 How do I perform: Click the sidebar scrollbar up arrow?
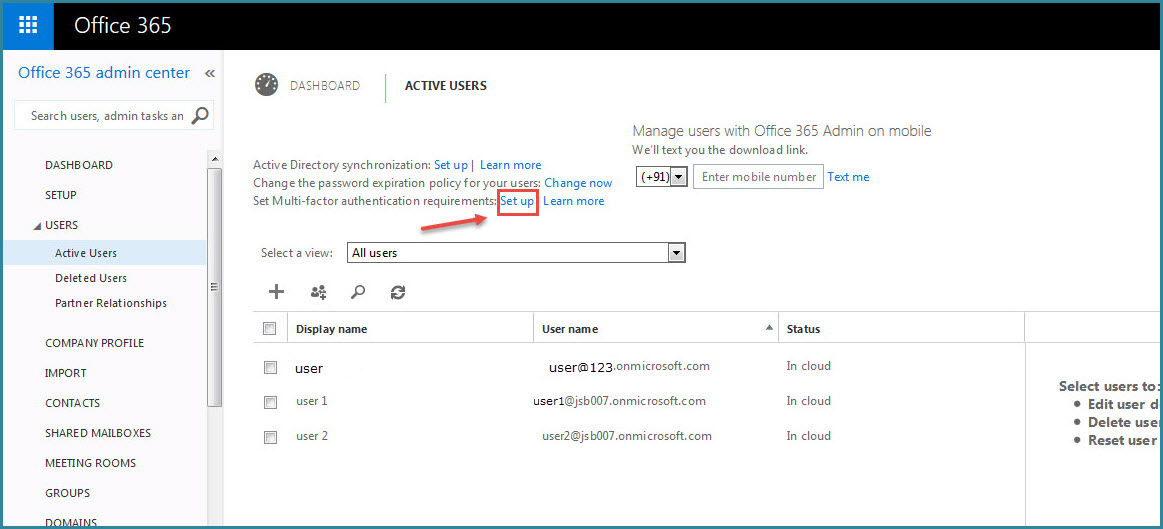click(214, 160)
